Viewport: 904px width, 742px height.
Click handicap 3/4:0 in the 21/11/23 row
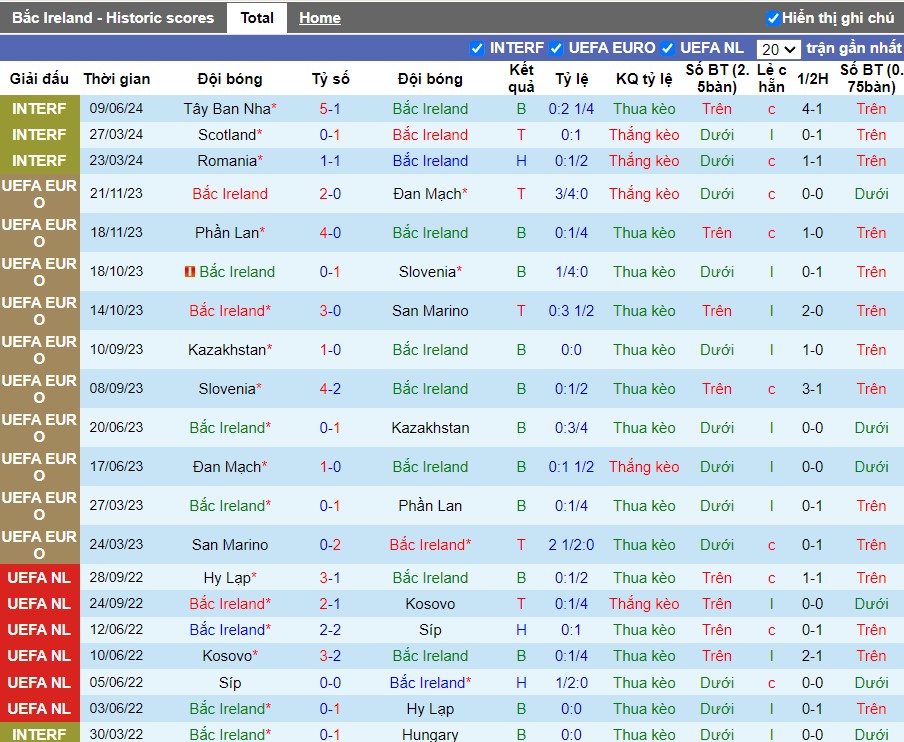571,193
